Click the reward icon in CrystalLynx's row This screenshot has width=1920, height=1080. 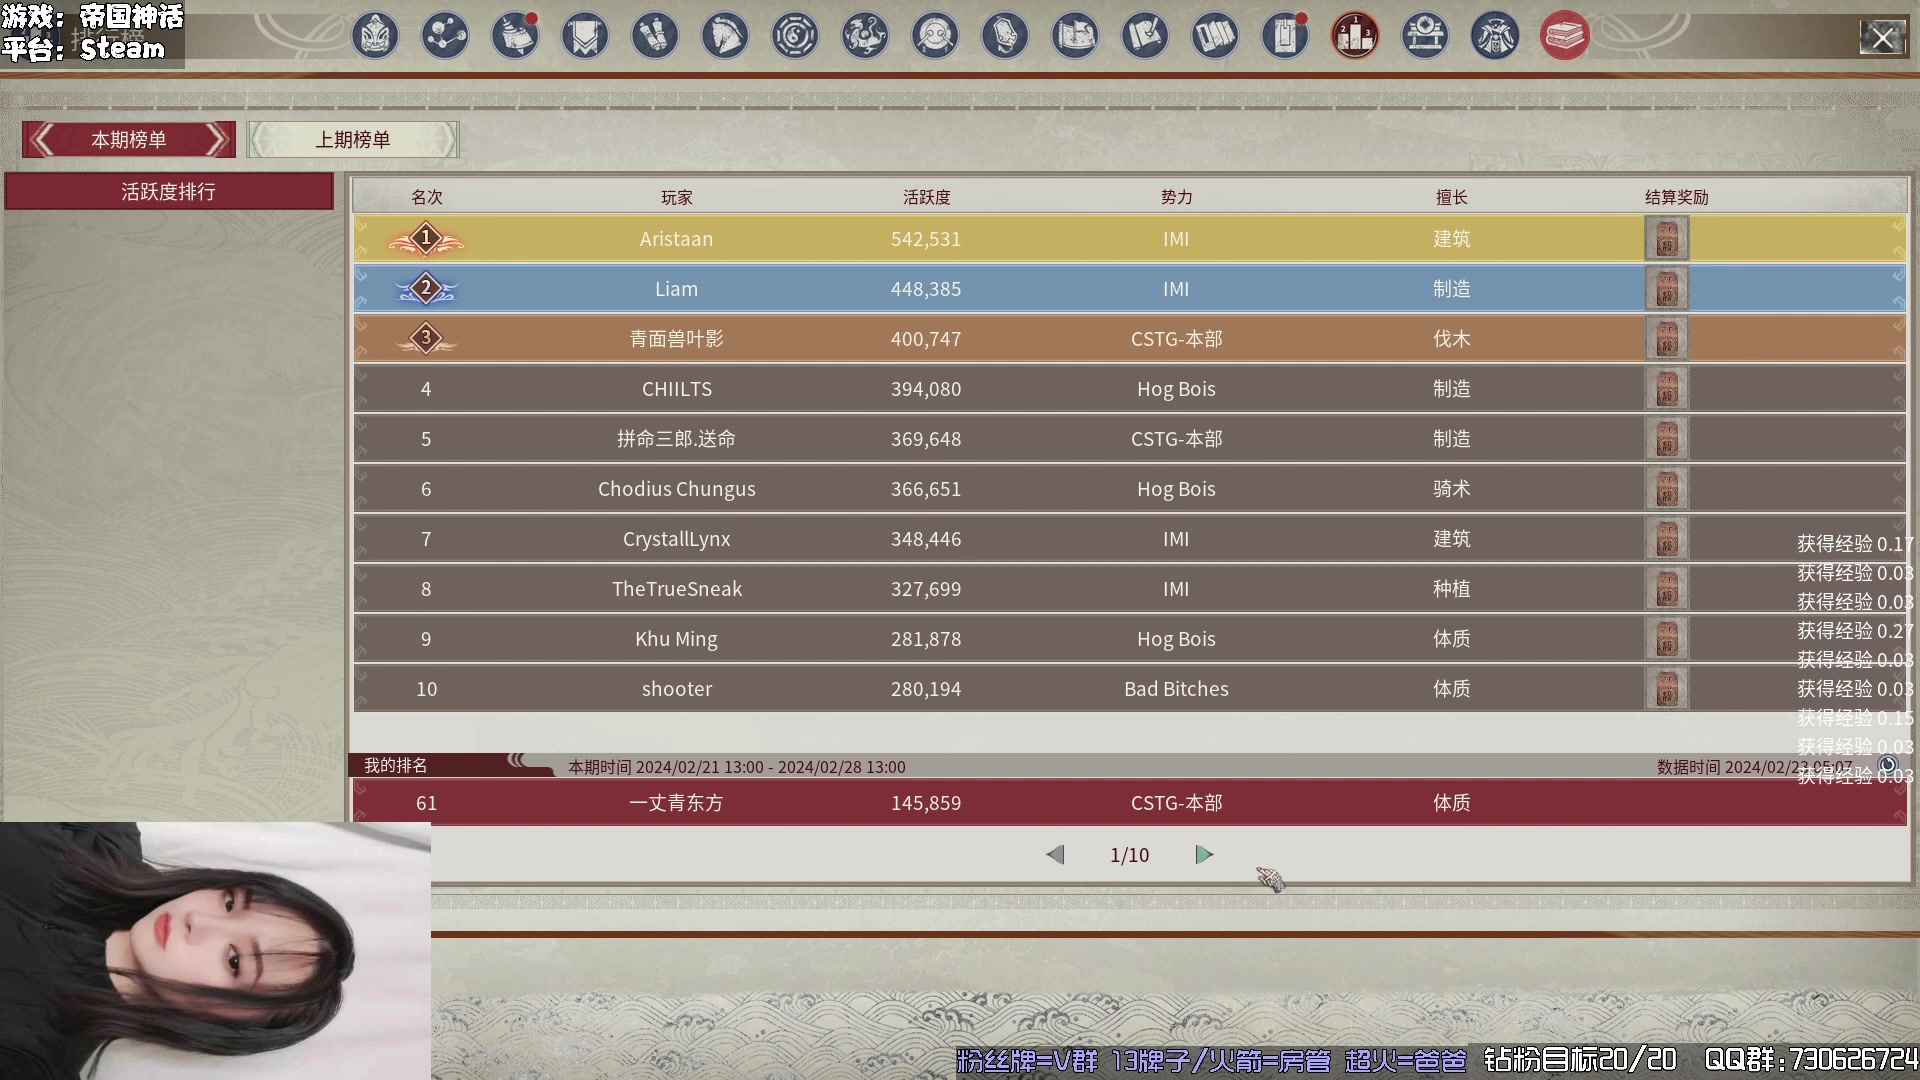pyautogui.click(x=1667, y=539)
